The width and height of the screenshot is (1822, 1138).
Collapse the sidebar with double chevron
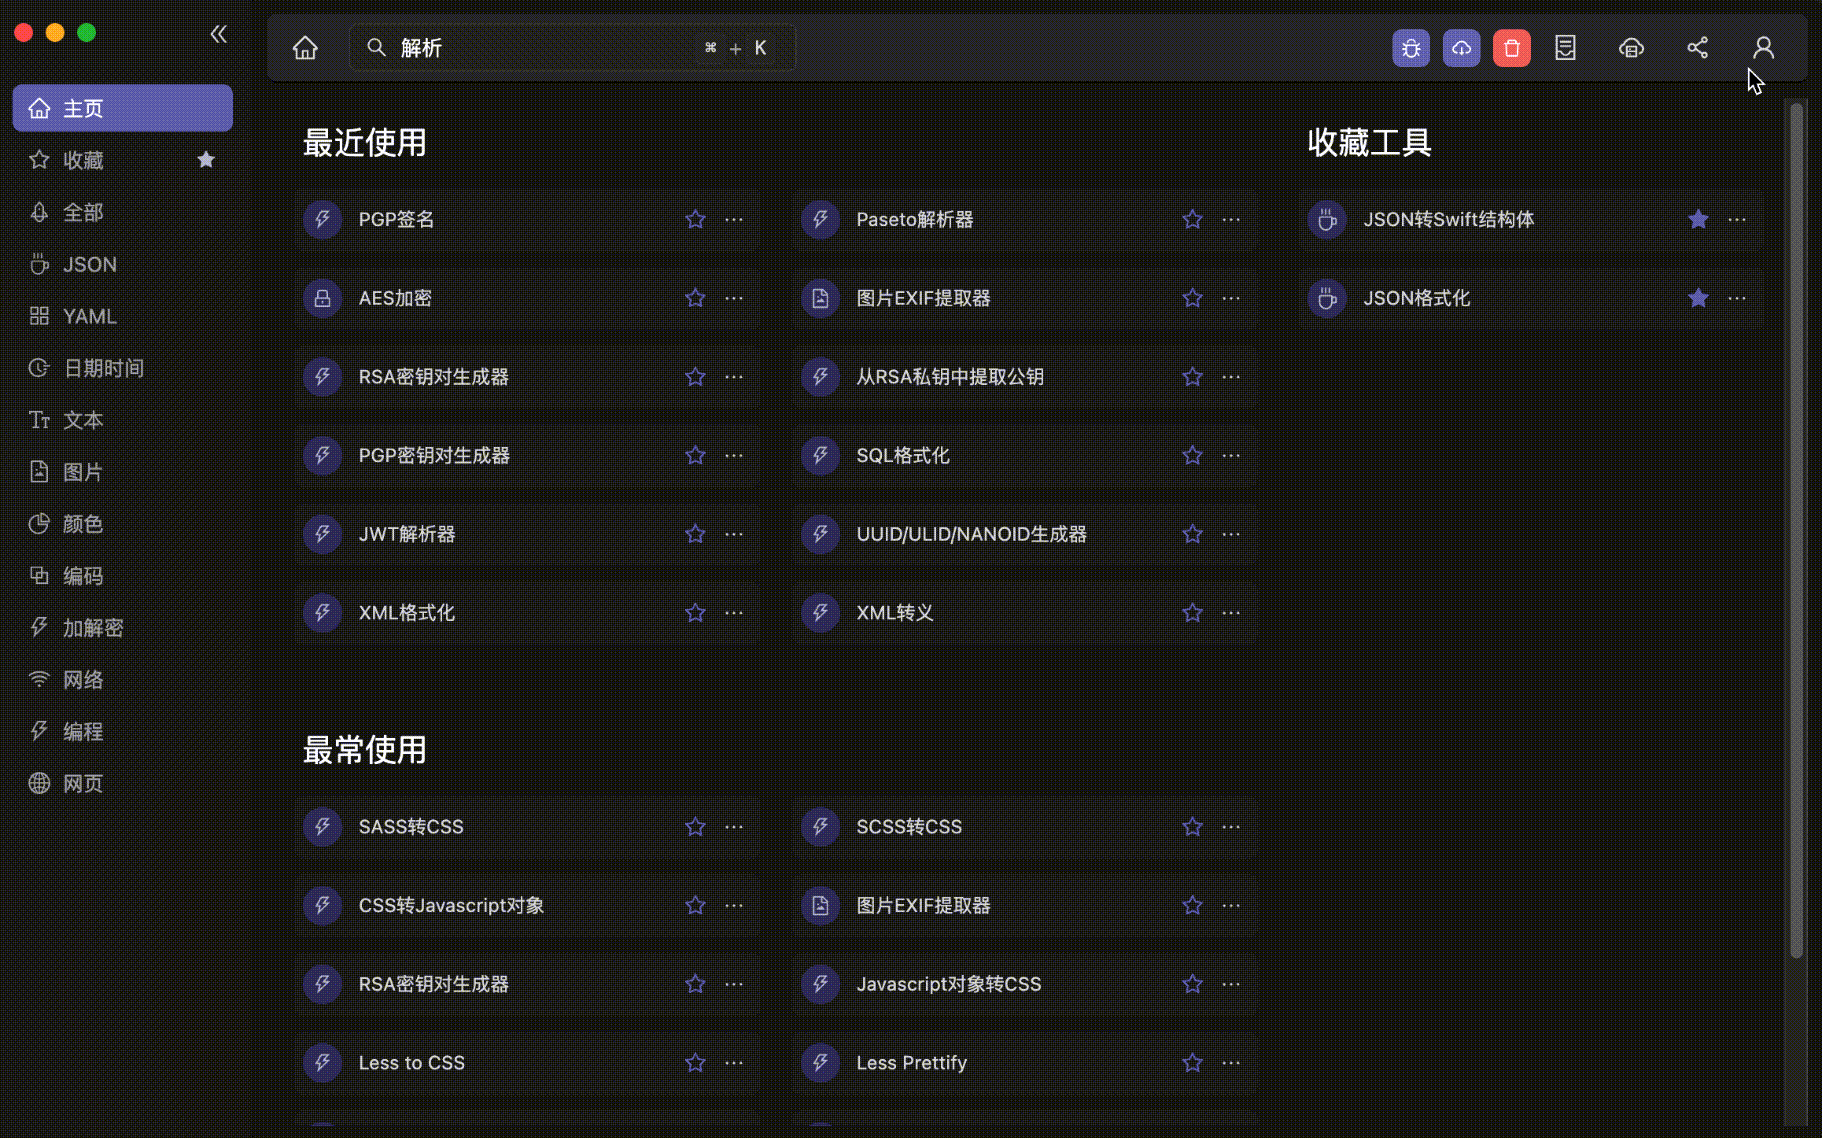(218, 34)
